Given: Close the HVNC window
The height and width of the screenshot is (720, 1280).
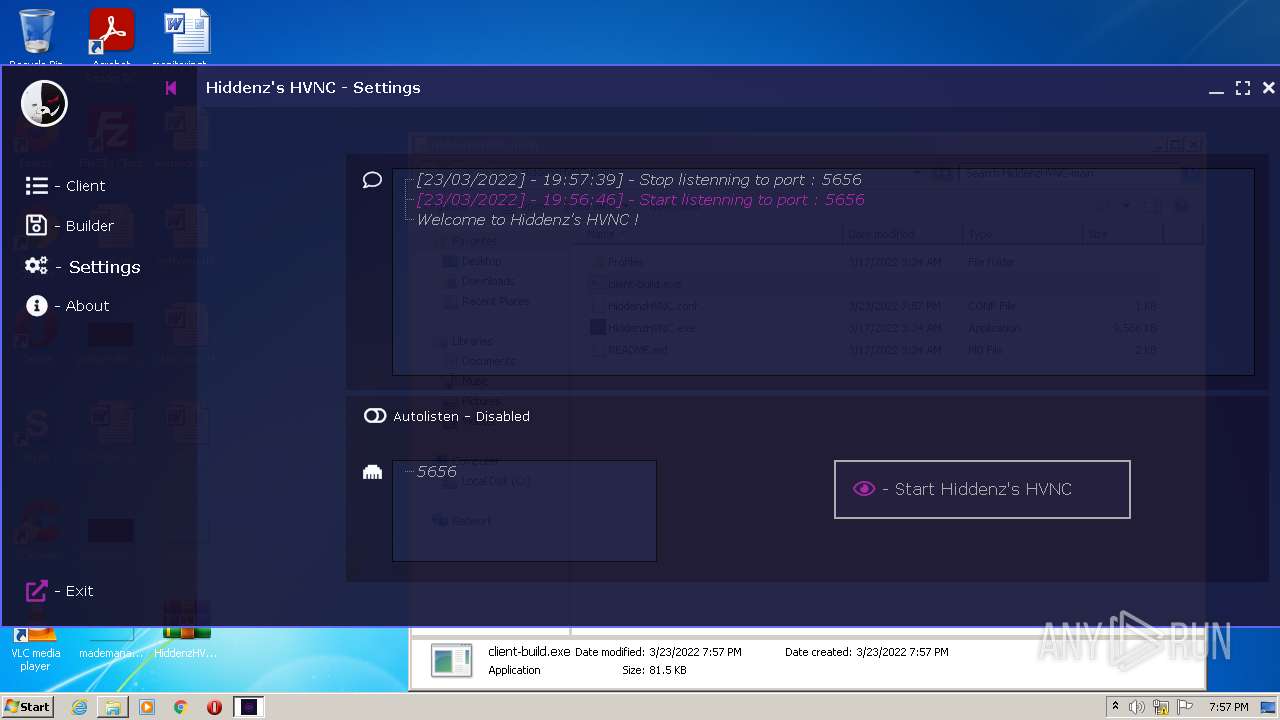Looking at the screenshot, I should 1269,88.
